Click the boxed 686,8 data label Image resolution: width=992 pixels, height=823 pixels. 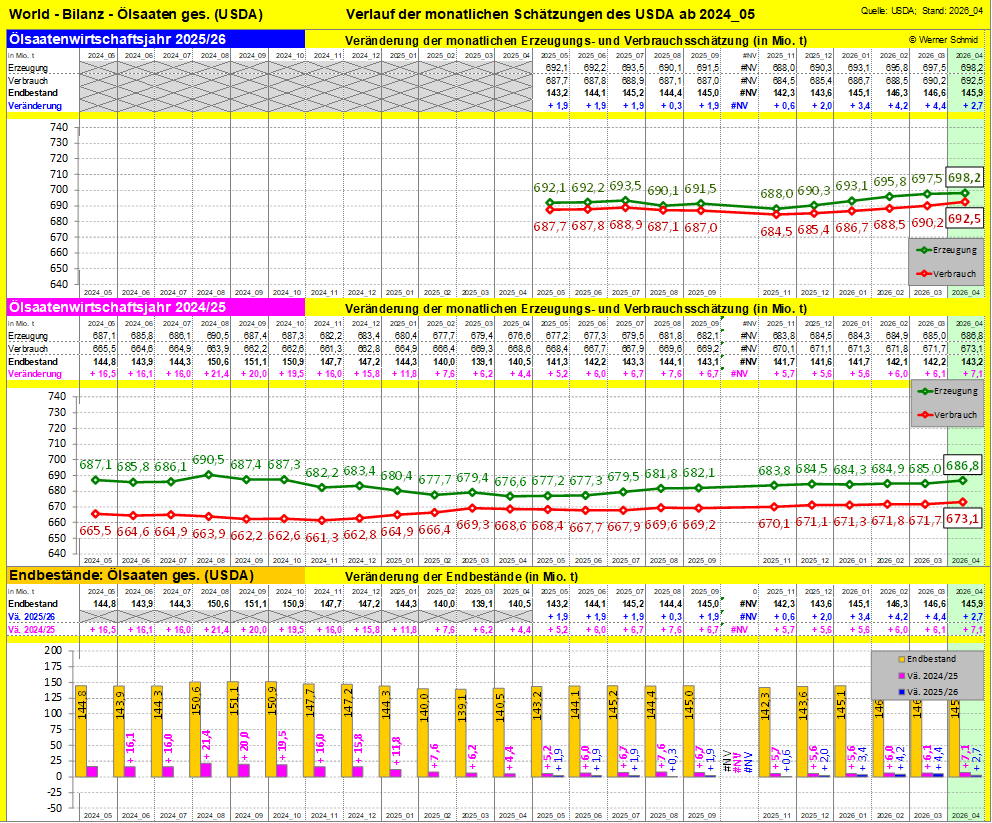click(965, 466)
